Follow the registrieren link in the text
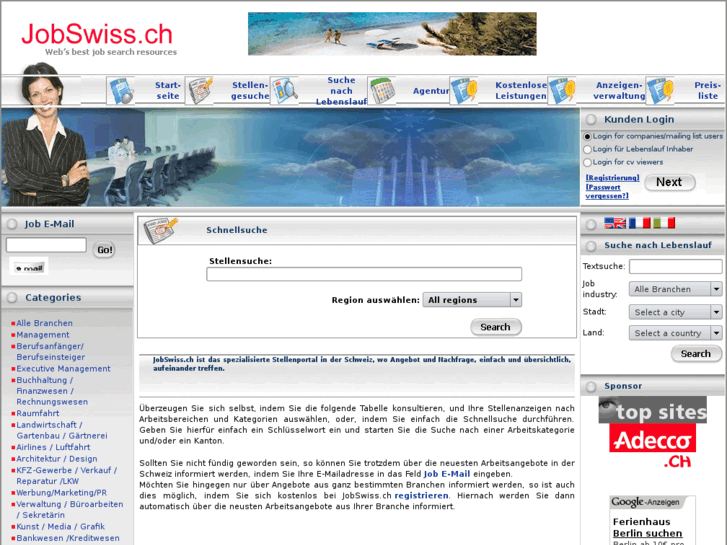The image size is (727, 545). click(x=421, y=495)
